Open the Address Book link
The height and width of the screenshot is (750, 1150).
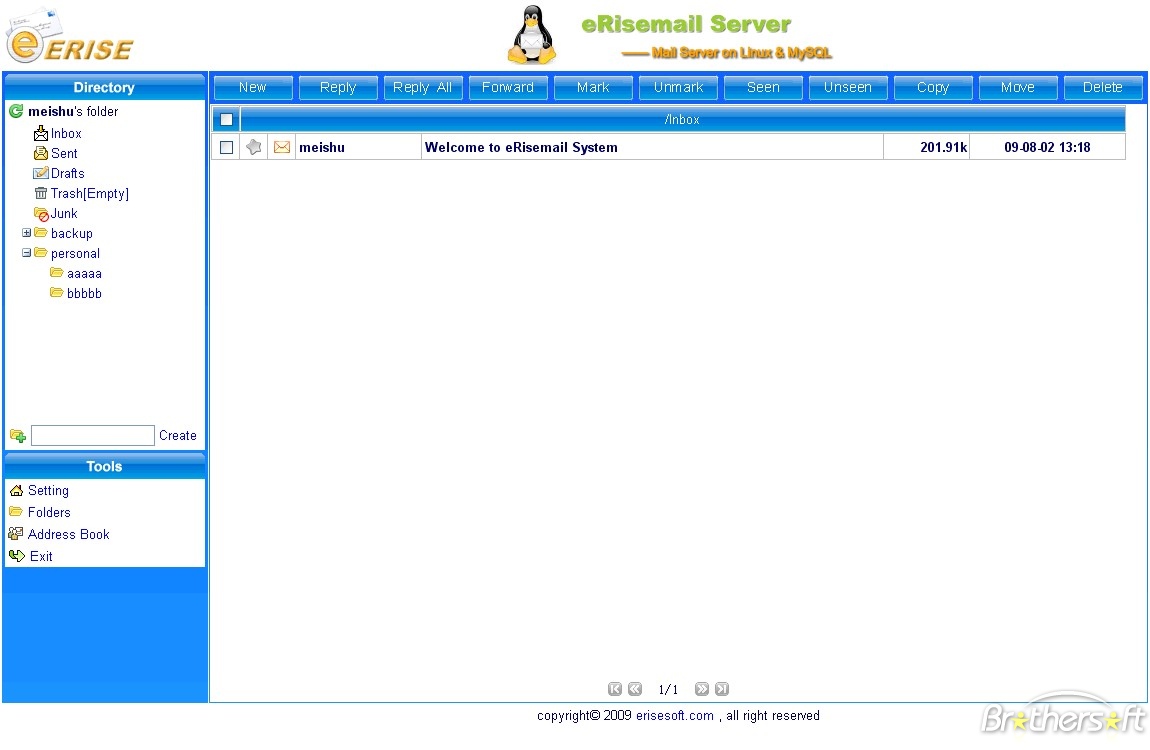click(68, 534)
